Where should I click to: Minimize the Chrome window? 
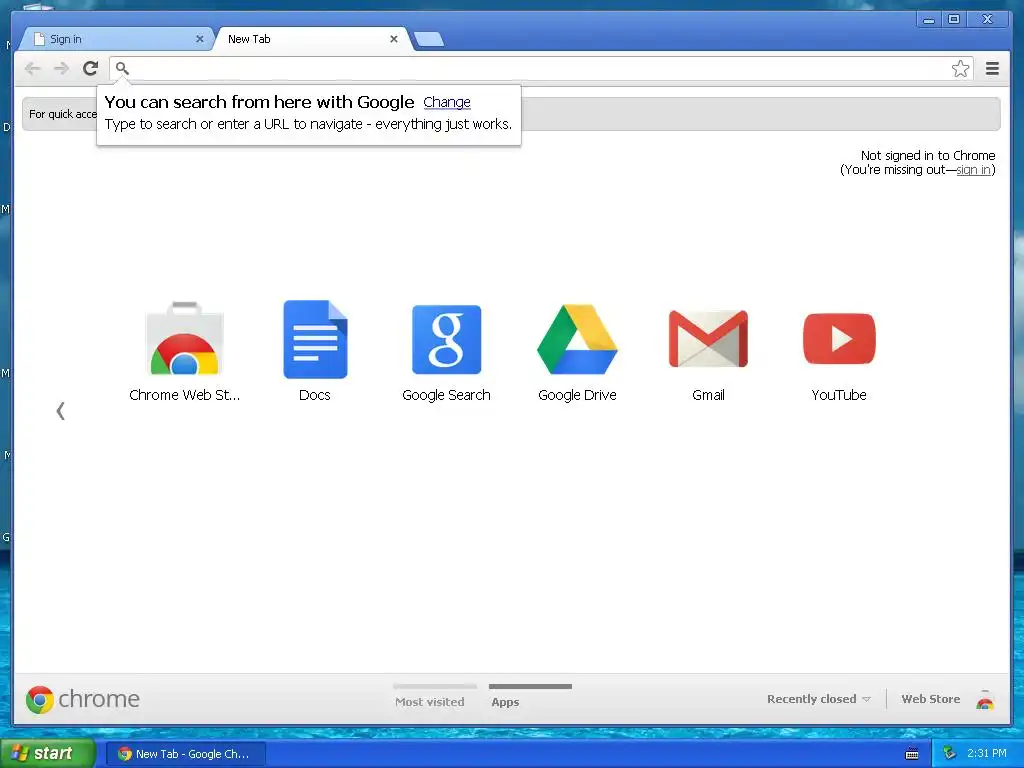928,20
